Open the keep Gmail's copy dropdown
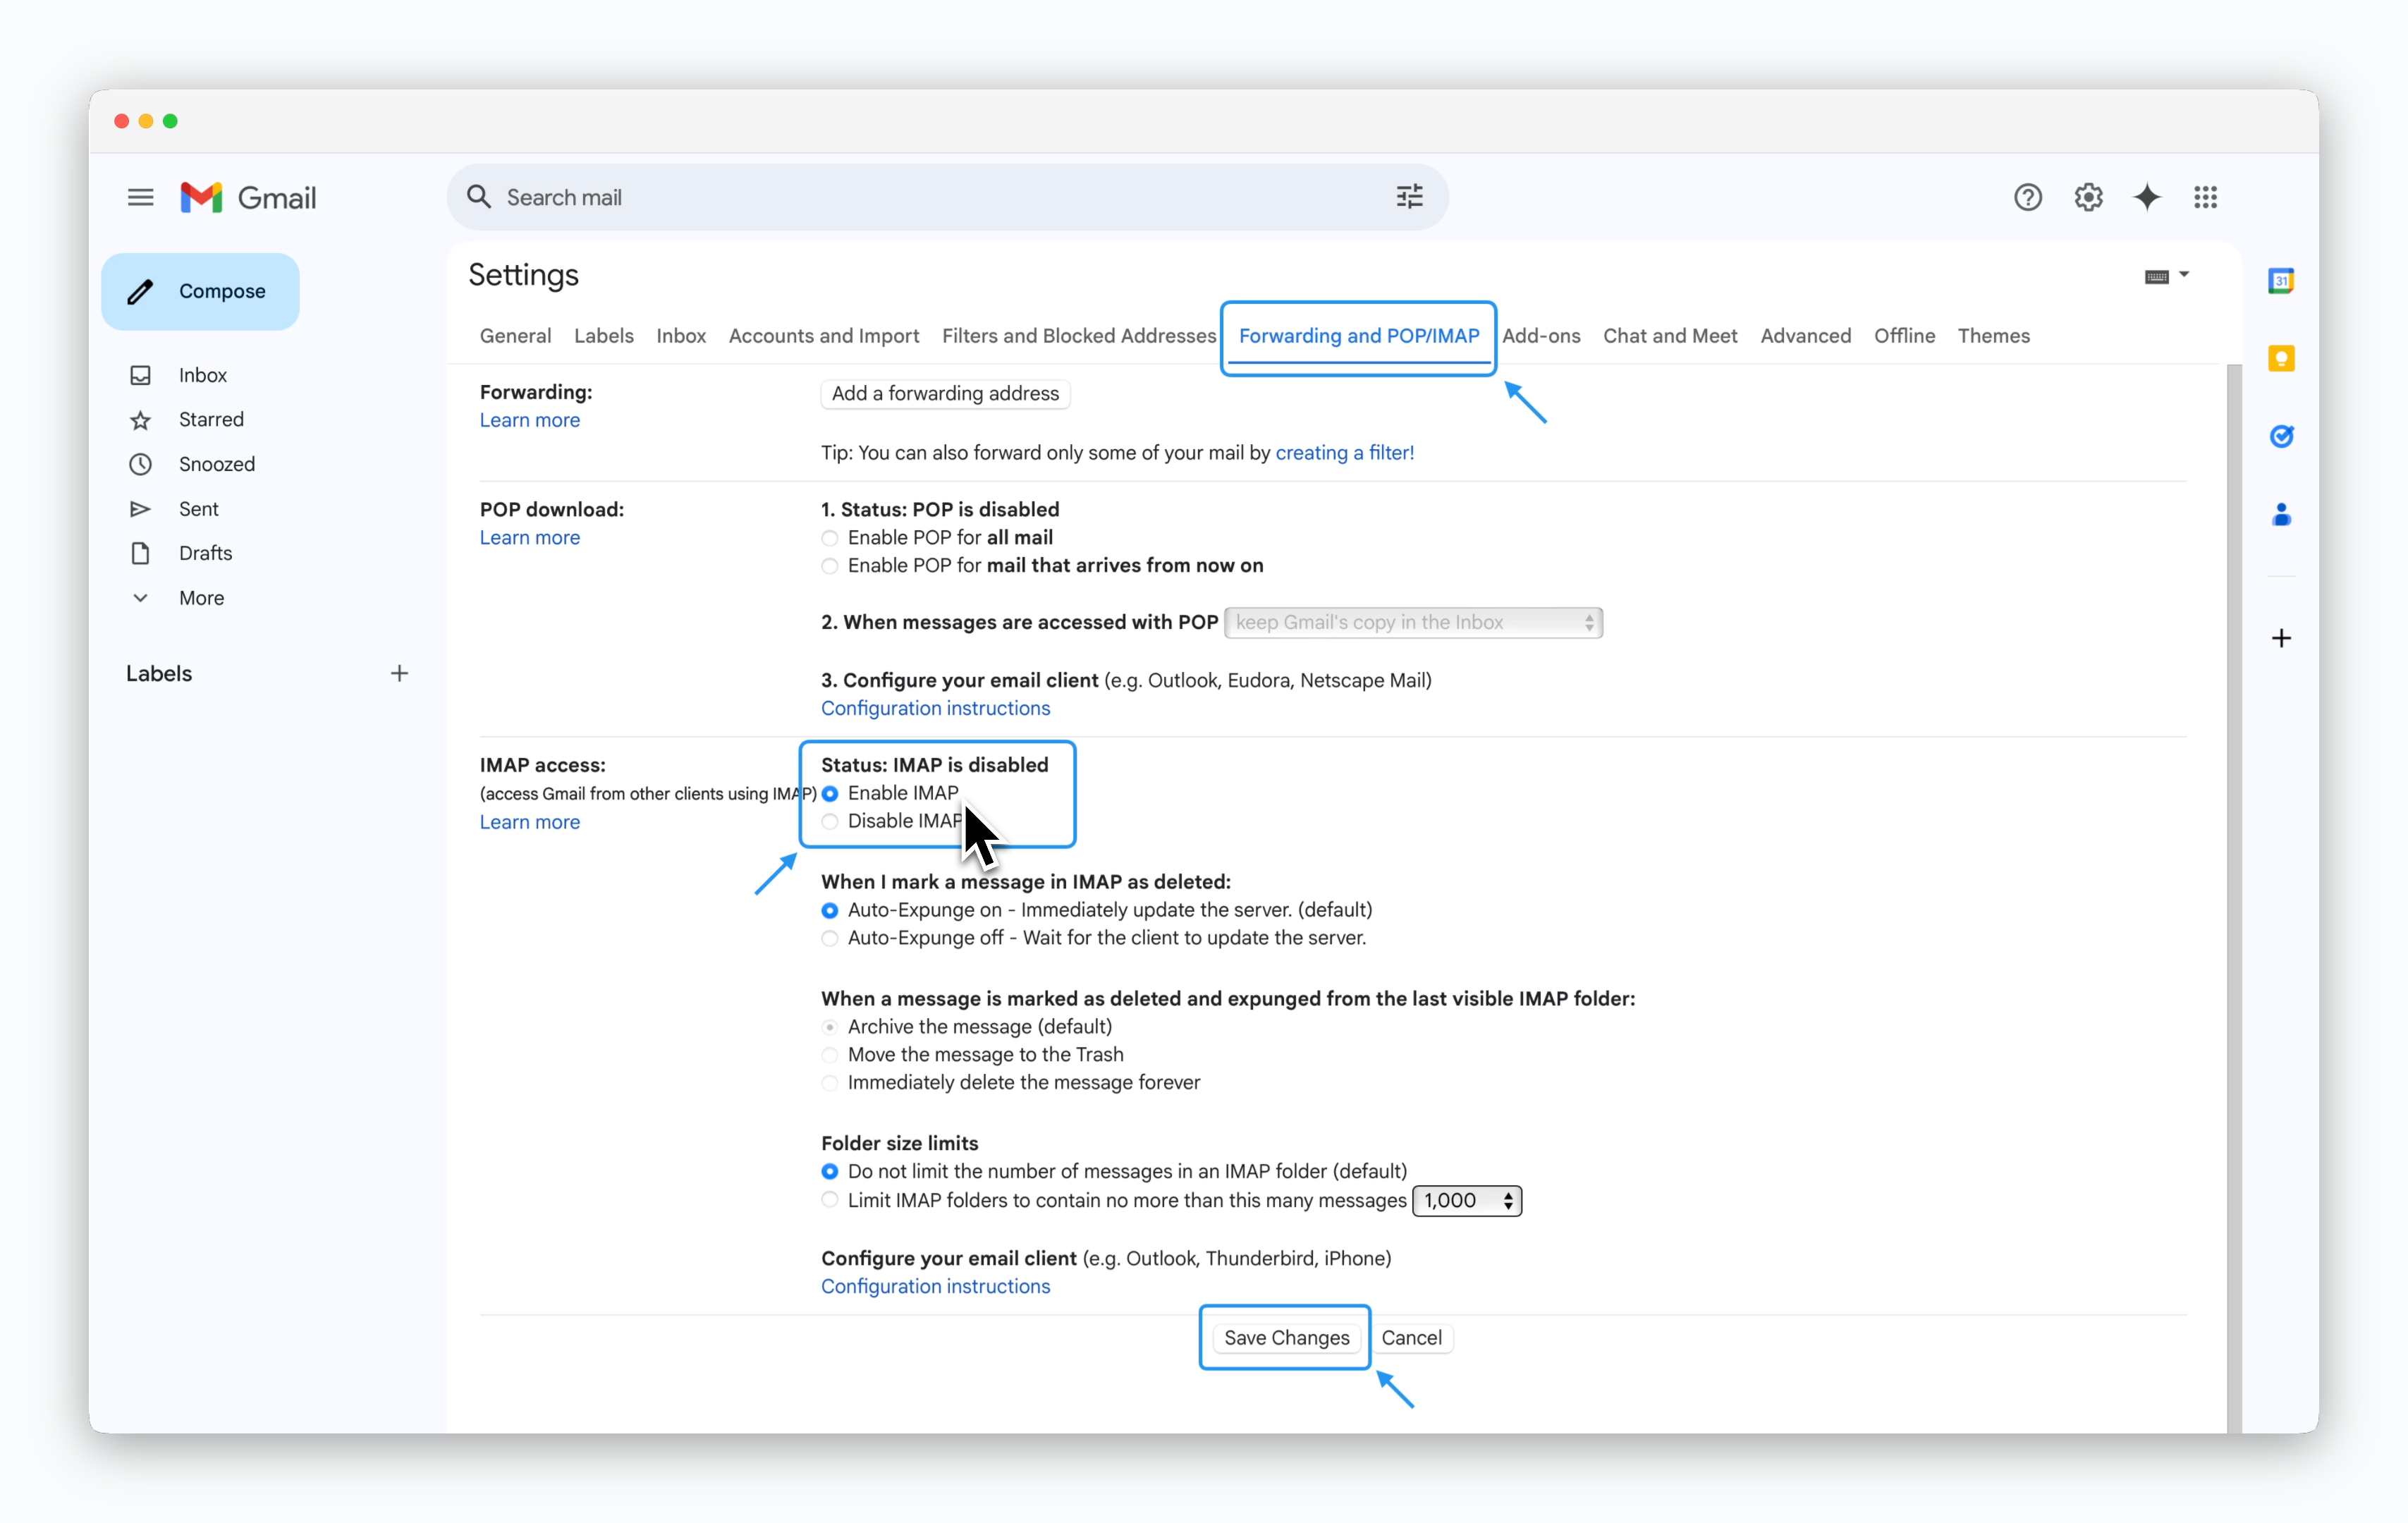2408x1523 pixels. [1413, 622]
